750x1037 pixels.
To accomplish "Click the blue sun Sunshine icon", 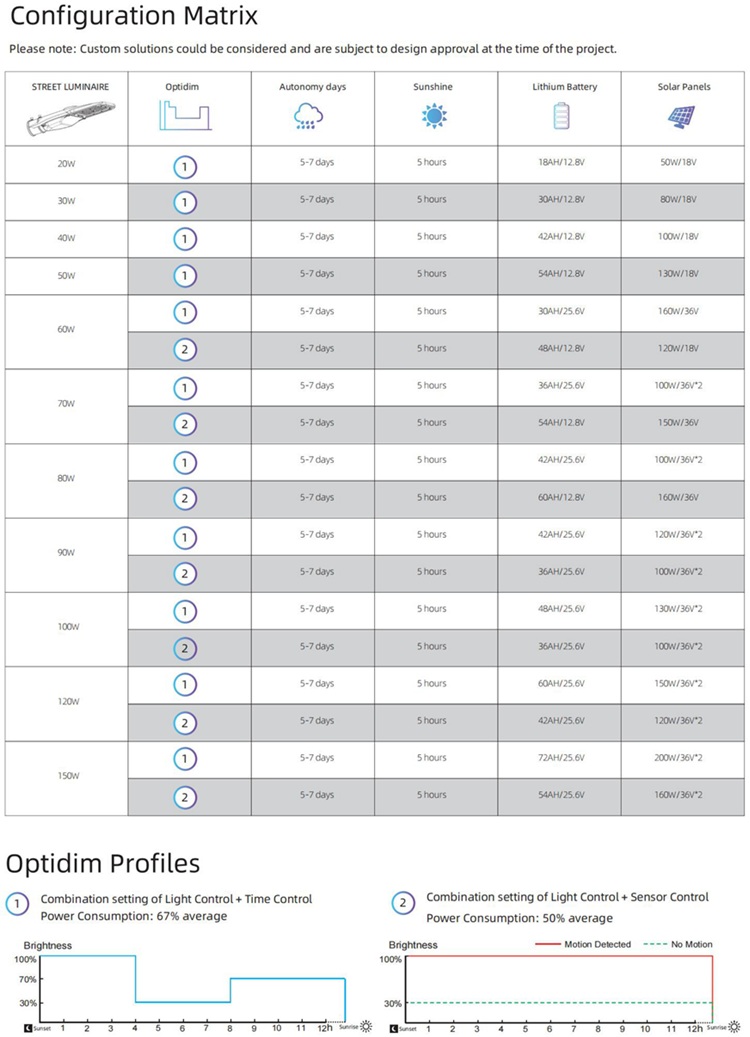I will pyautogui.click(x=432, y=117).
